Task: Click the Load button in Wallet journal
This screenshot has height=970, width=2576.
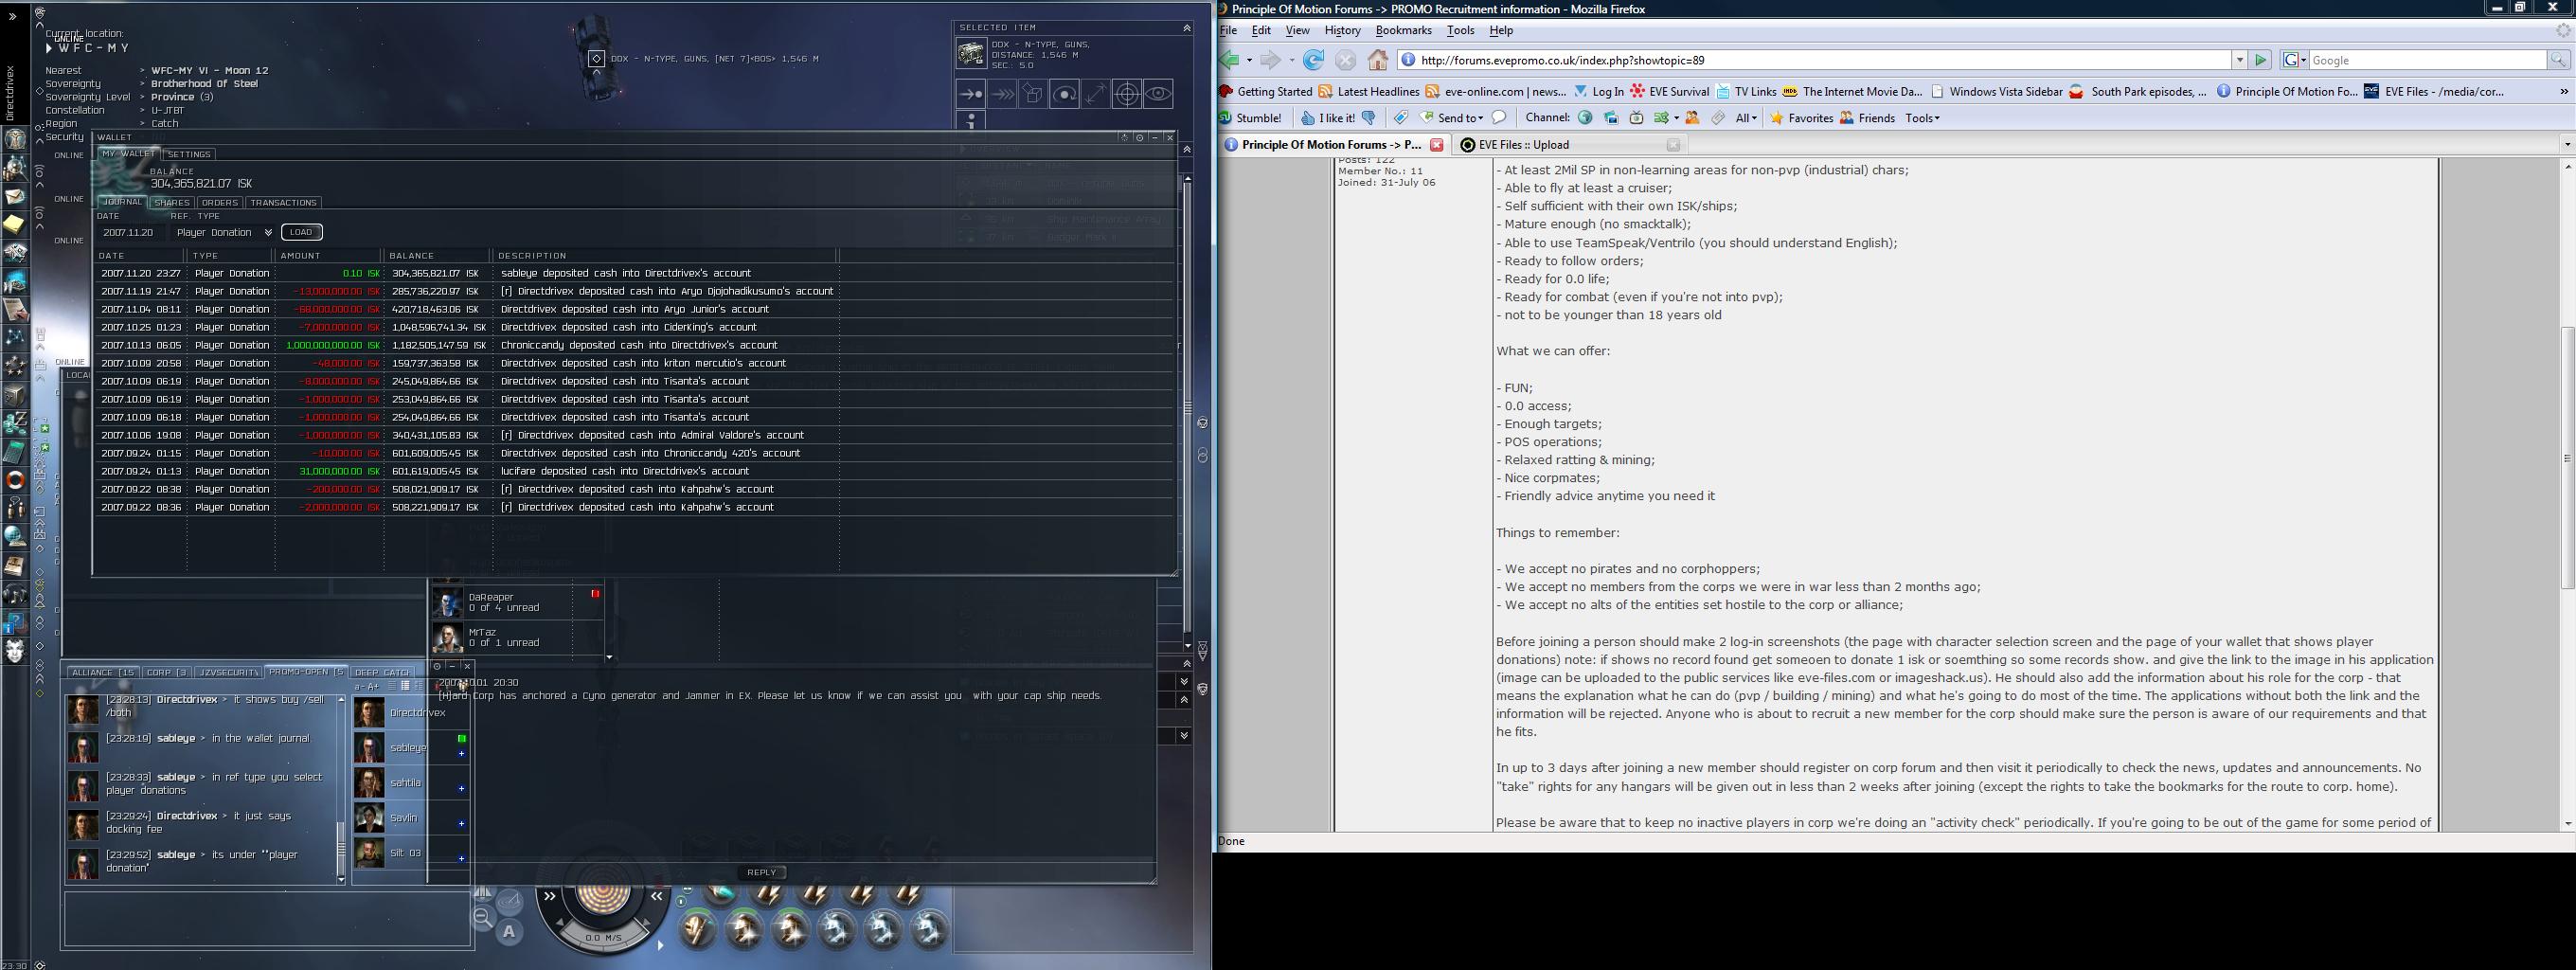Action: point(301,232)
